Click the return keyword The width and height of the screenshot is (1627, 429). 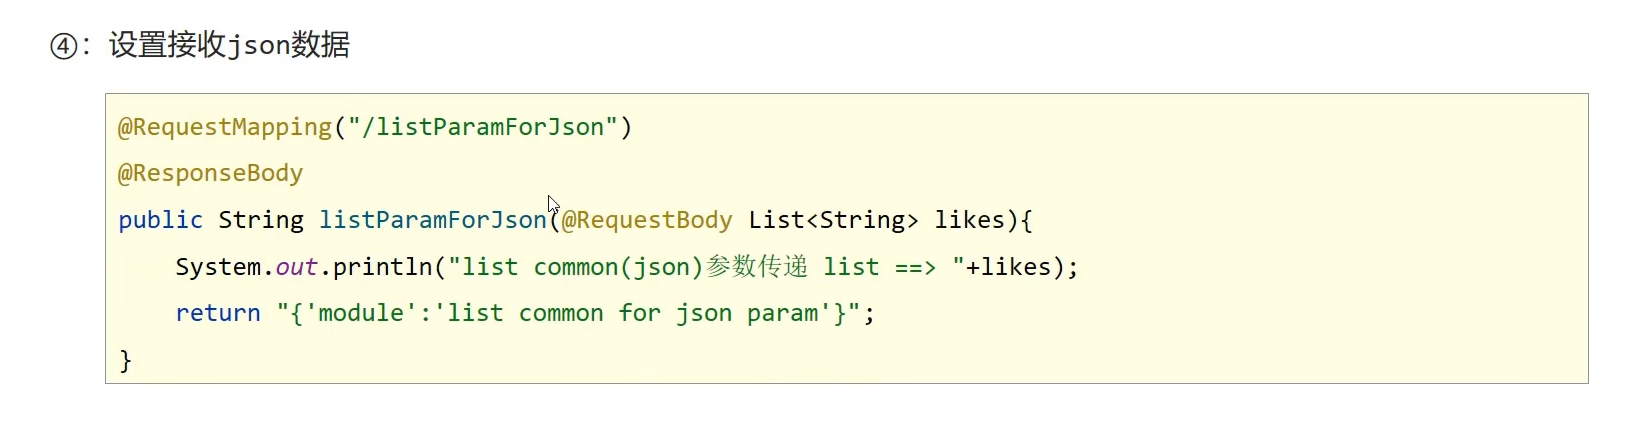click(x=218, y=313)
